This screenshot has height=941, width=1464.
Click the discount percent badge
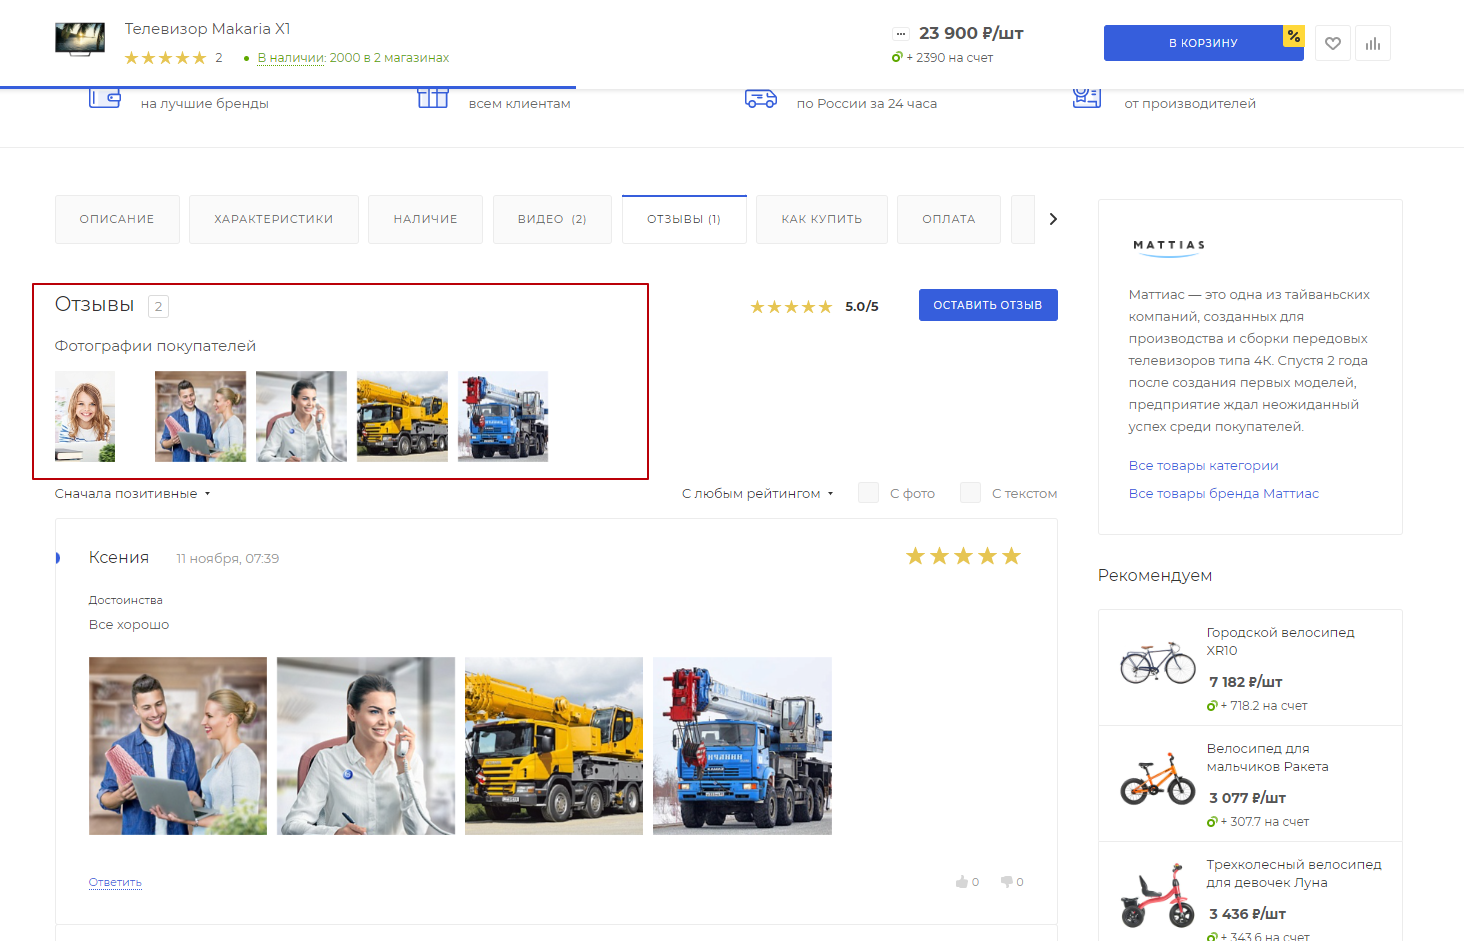(1294, 36)
